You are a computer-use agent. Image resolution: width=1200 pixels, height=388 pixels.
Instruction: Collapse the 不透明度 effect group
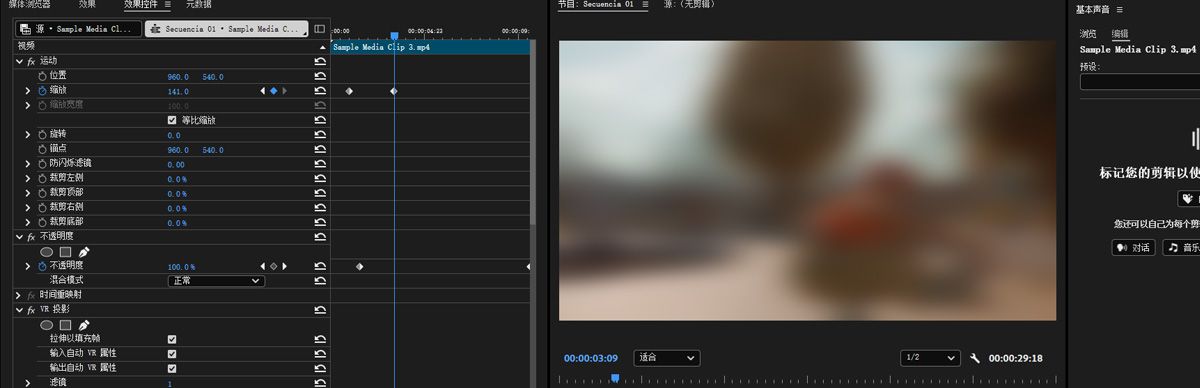tap(19, 237)
